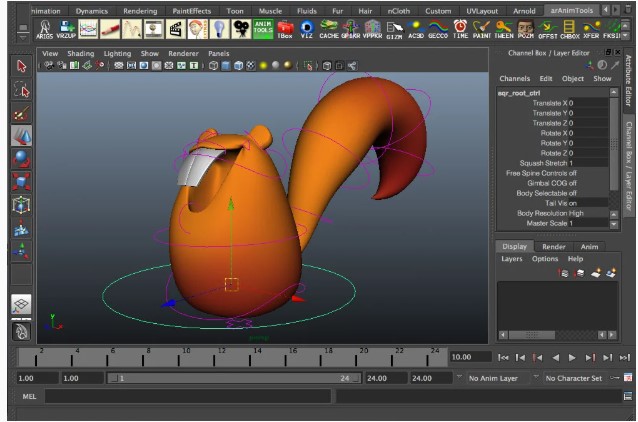Viewport: 638px width, 422px height.
Task: Click the TIME alarm clock shelf icon
Action: (x=460, y=29)
